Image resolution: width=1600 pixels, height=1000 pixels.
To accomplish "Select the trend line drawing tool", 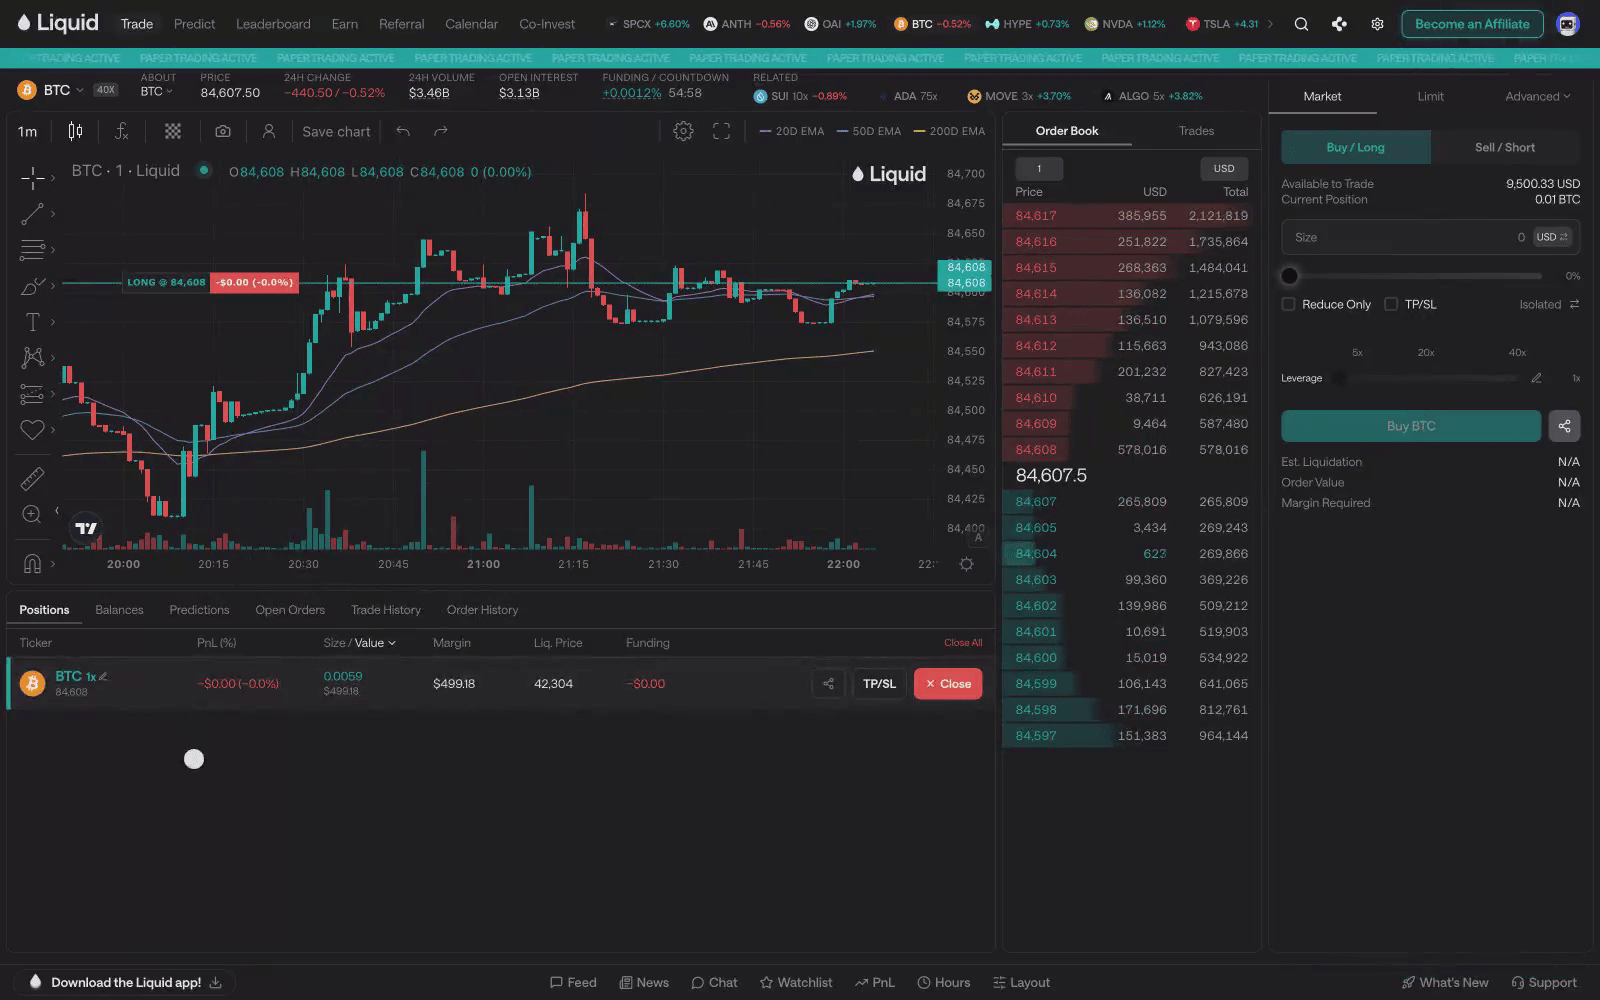I will pos(32,214).
